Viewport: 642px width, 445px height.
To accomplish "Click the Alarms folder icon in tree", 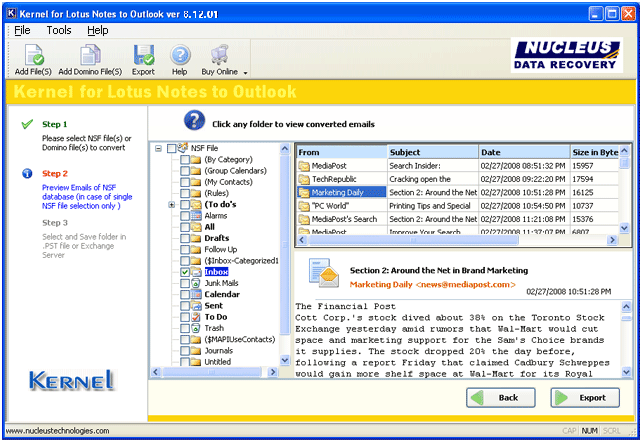I will point(196,216).
